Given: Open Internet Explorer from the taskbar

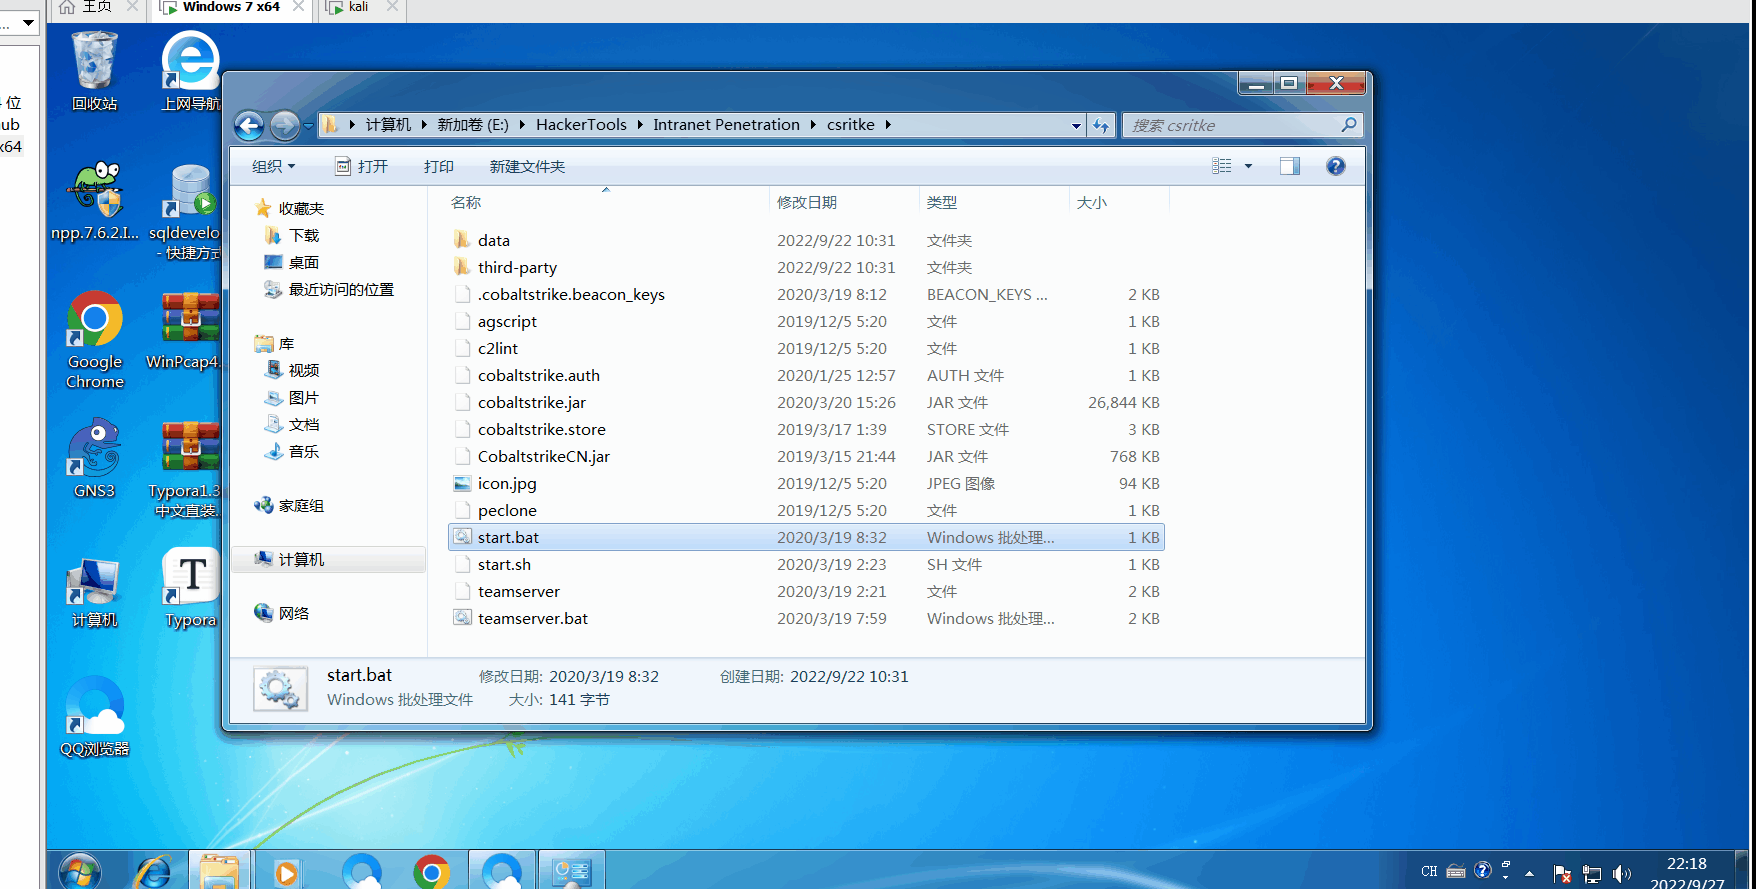Looking at the screenshot, I should [x=154, y=872].
